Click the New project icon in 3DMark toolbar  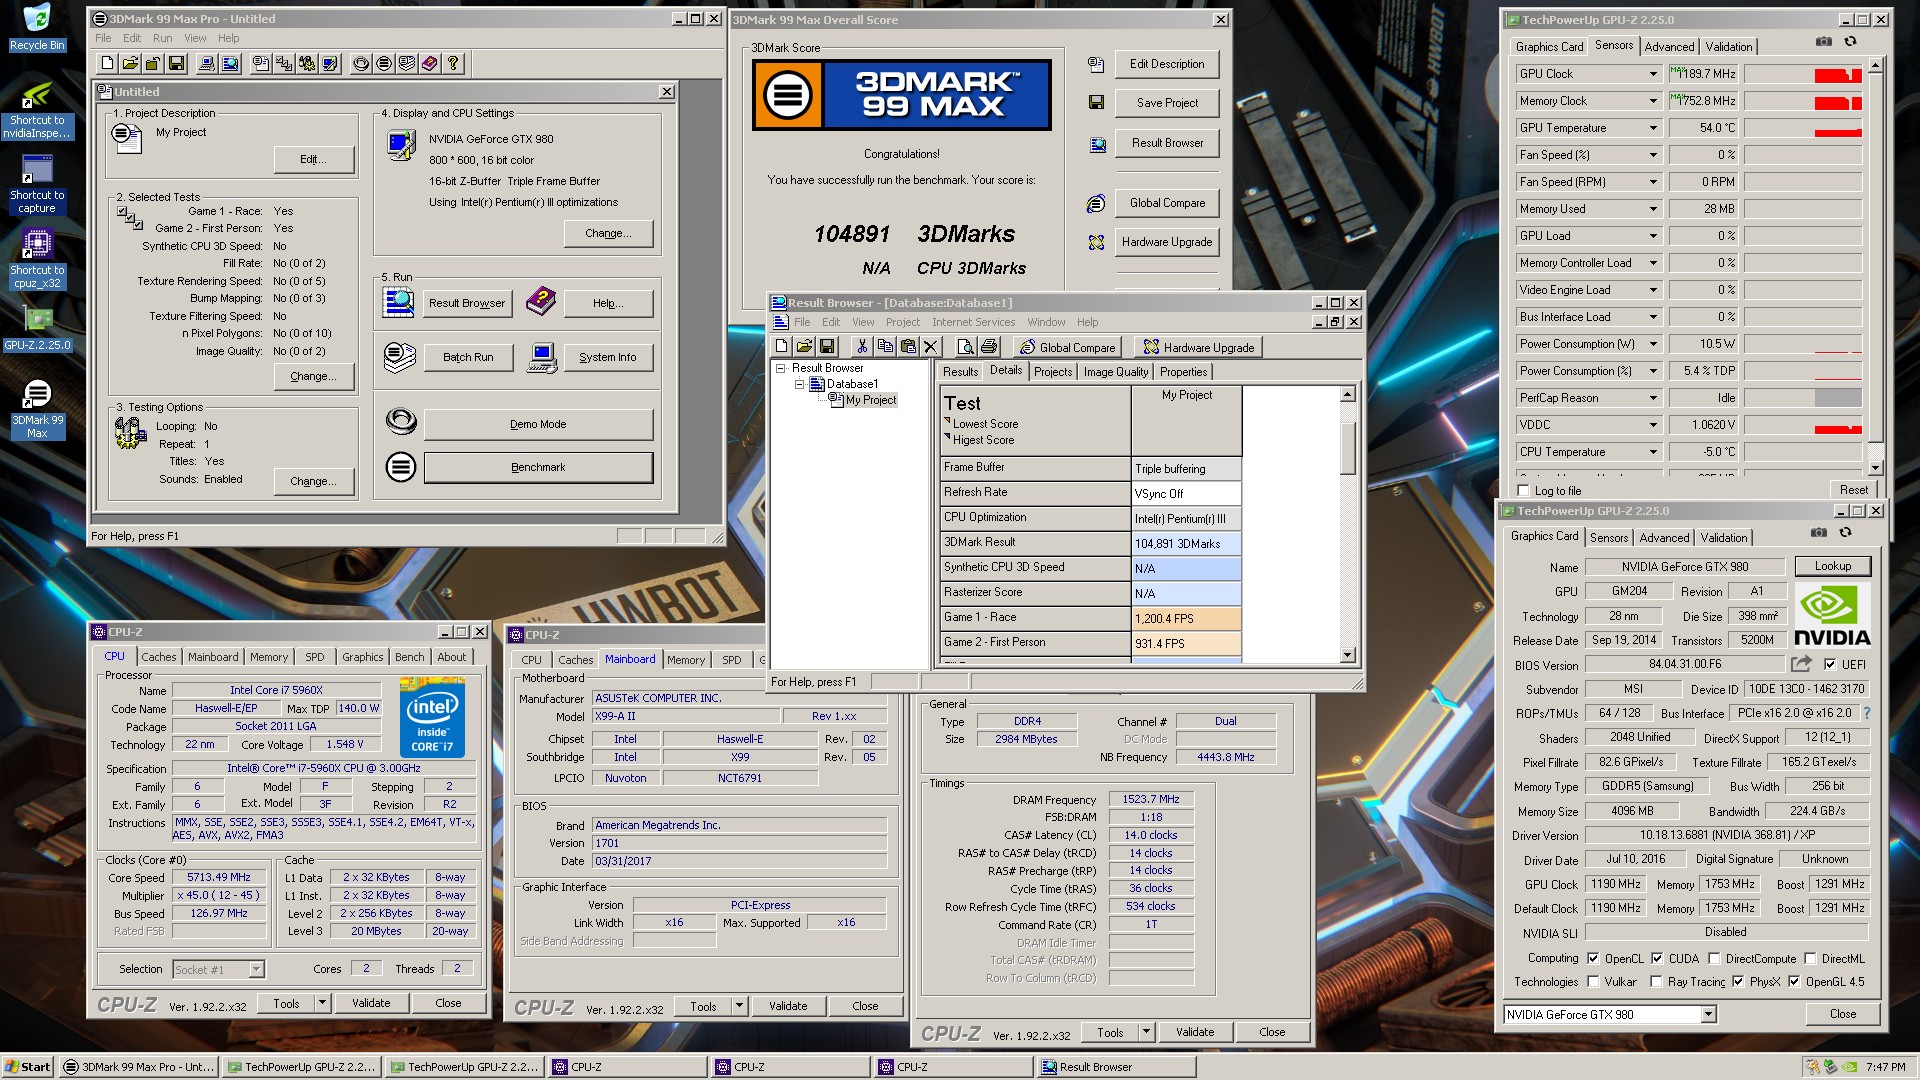107,63
